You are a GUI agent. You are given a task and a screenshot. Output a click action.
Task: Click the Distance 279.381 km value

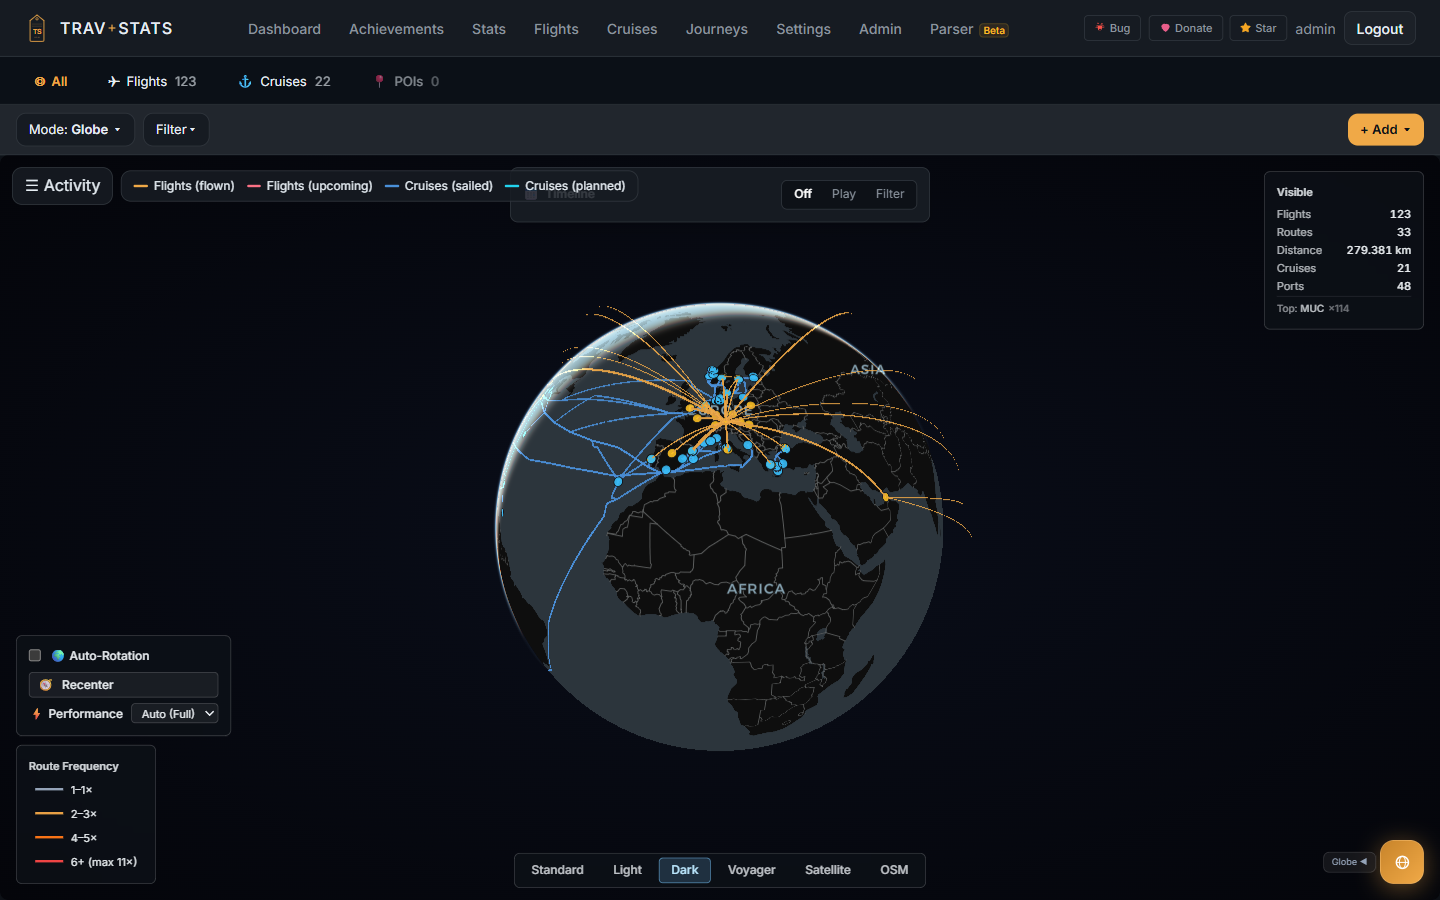[x=1378, y=250]
